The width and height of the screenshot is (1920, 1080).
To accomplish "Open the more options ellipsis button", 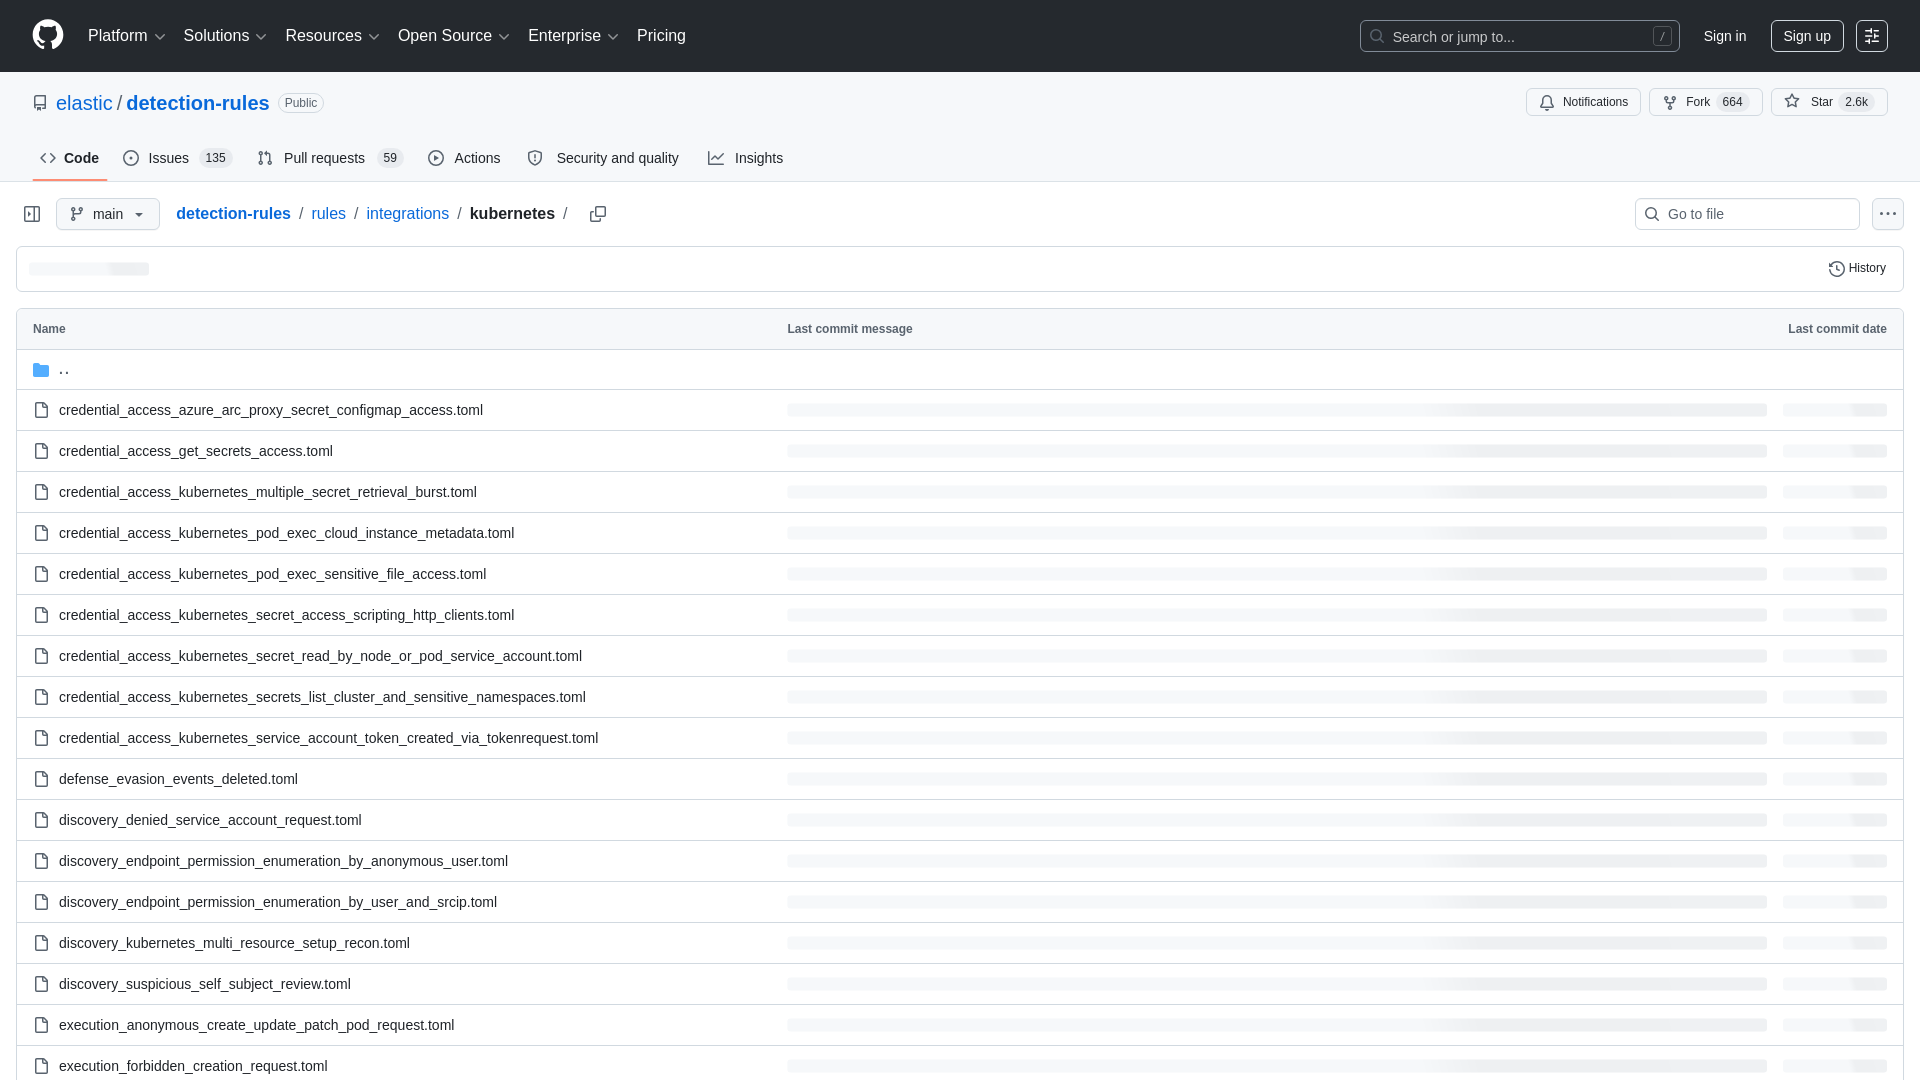I will click(x=1888, y=214).
